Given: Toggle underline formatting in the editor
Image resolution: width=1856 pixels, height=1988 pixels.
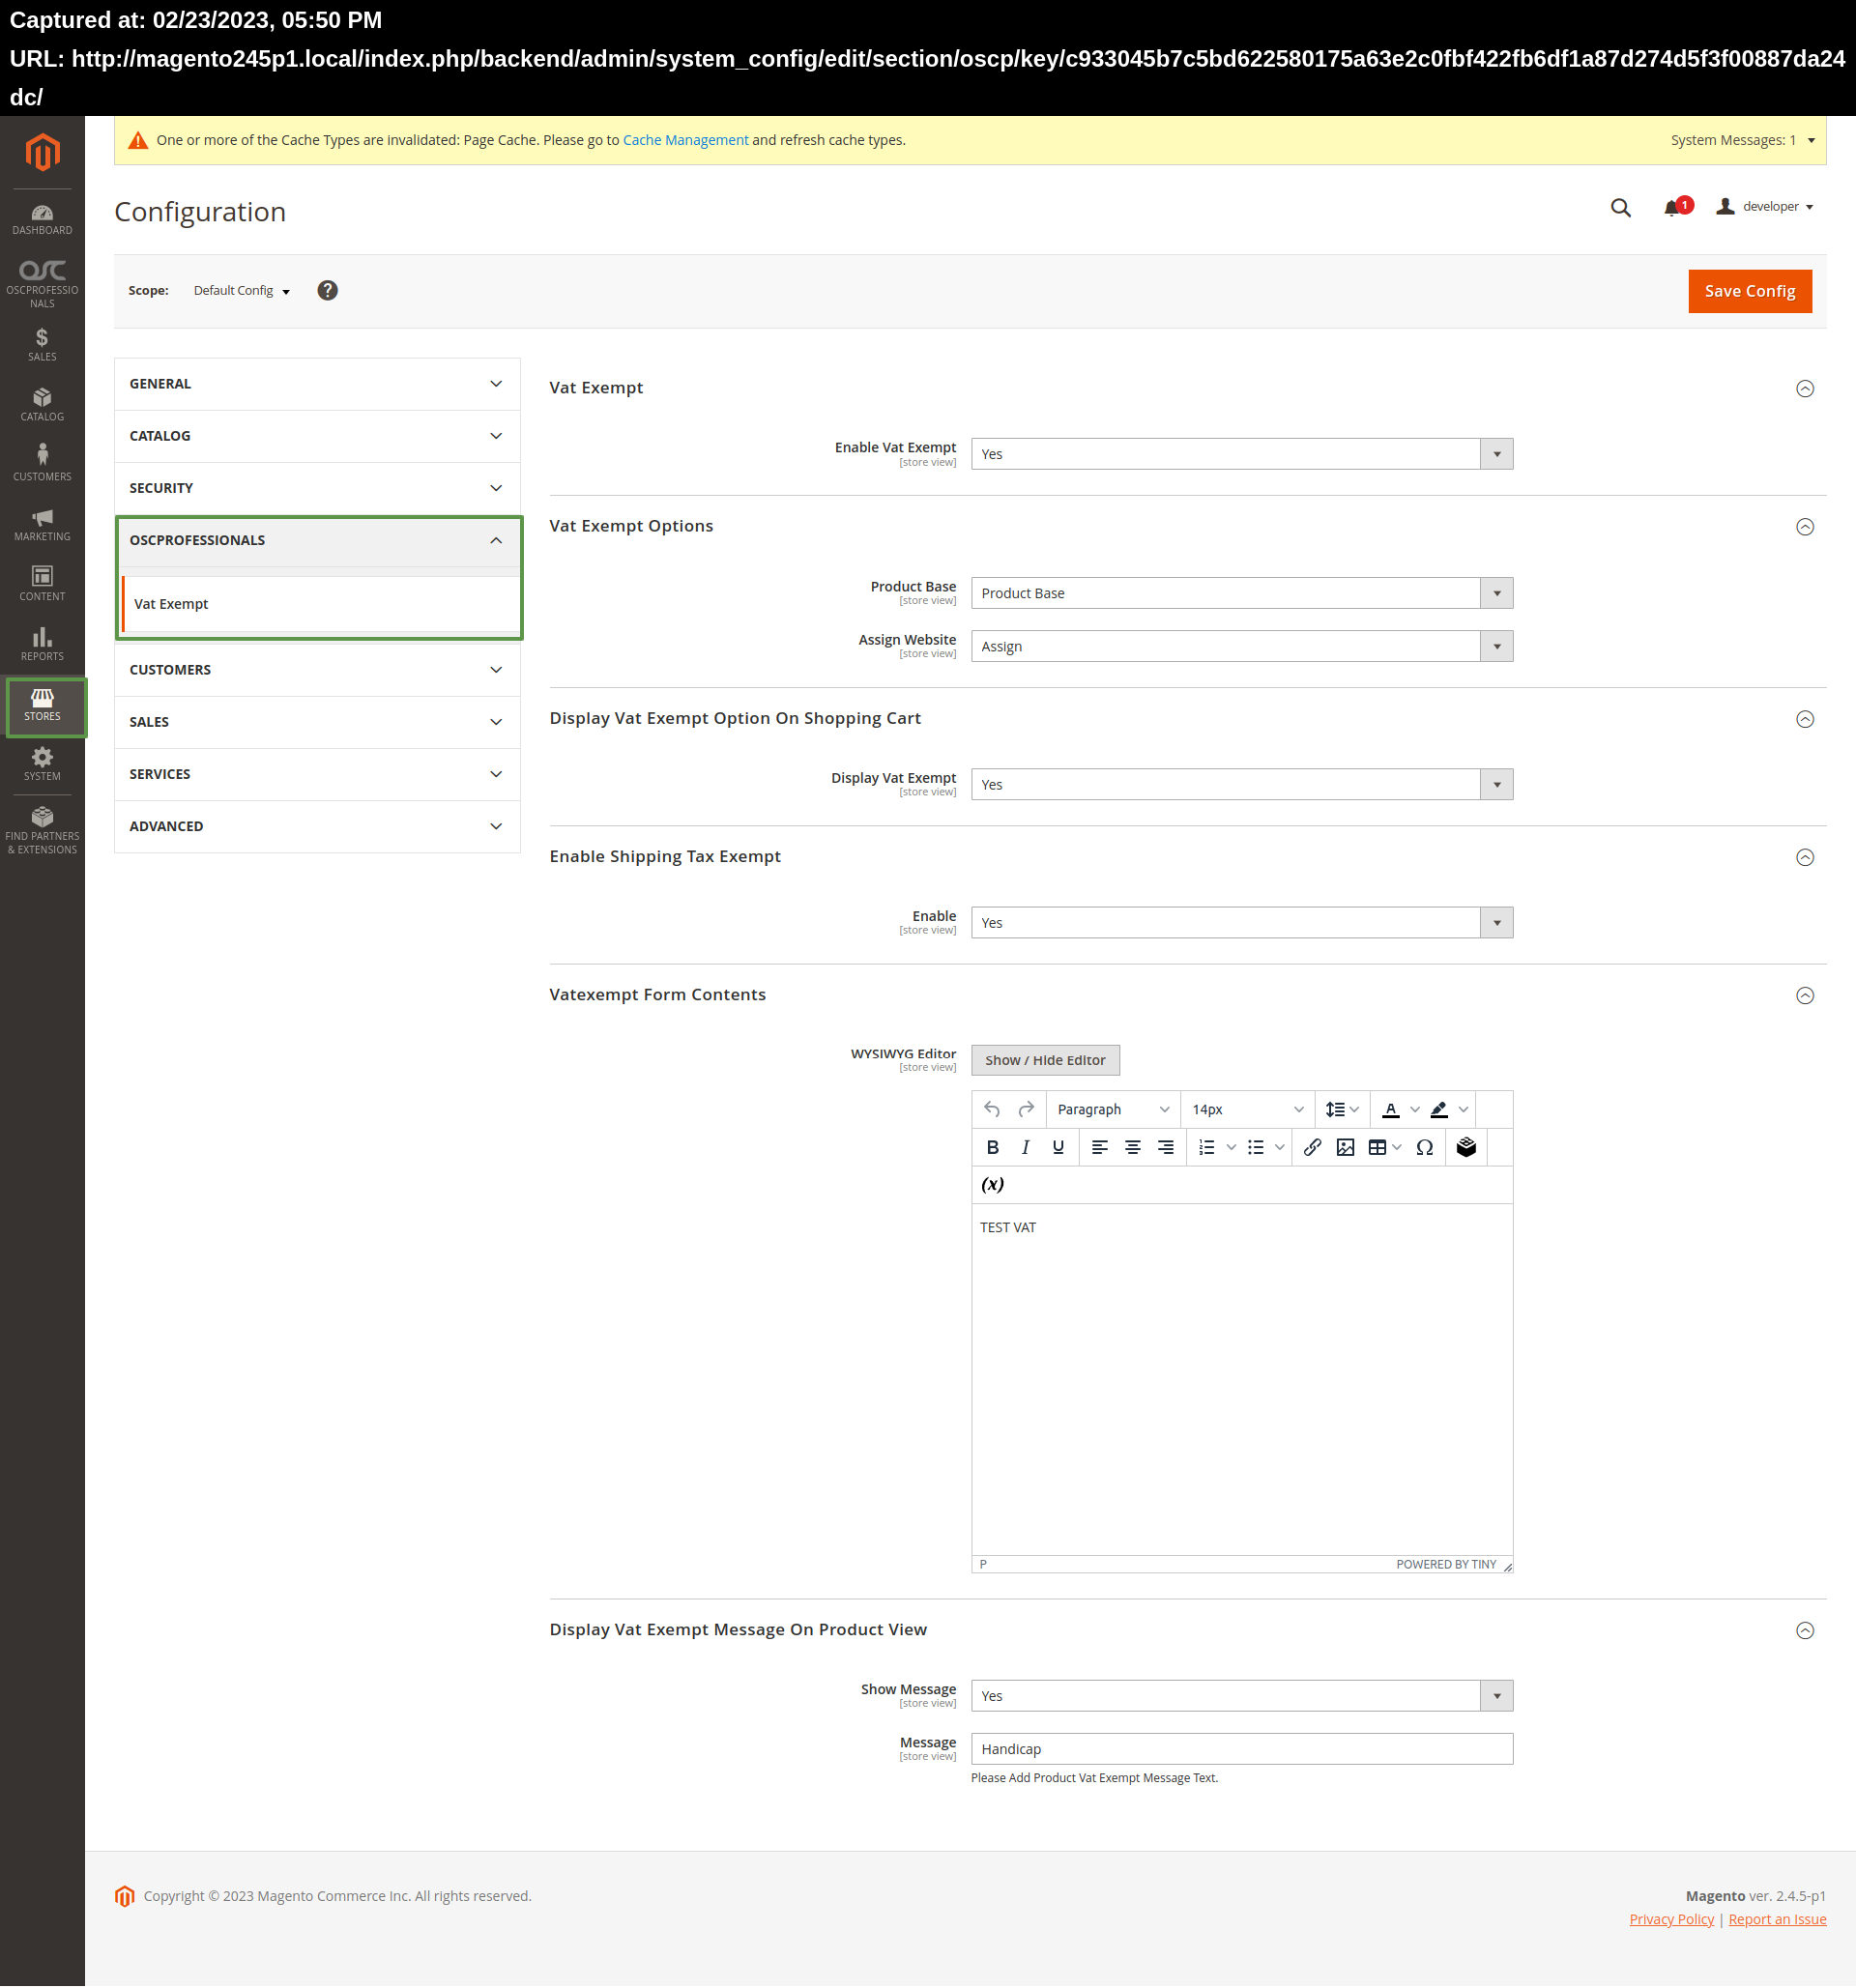Looking at the screenshot, I should coord(1057,1147).
